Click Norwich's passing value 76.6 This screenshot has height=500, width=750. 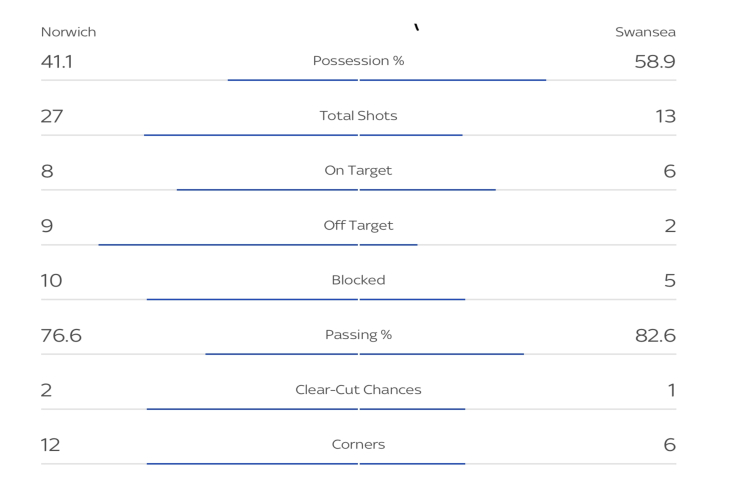click(x=61, y=336)
